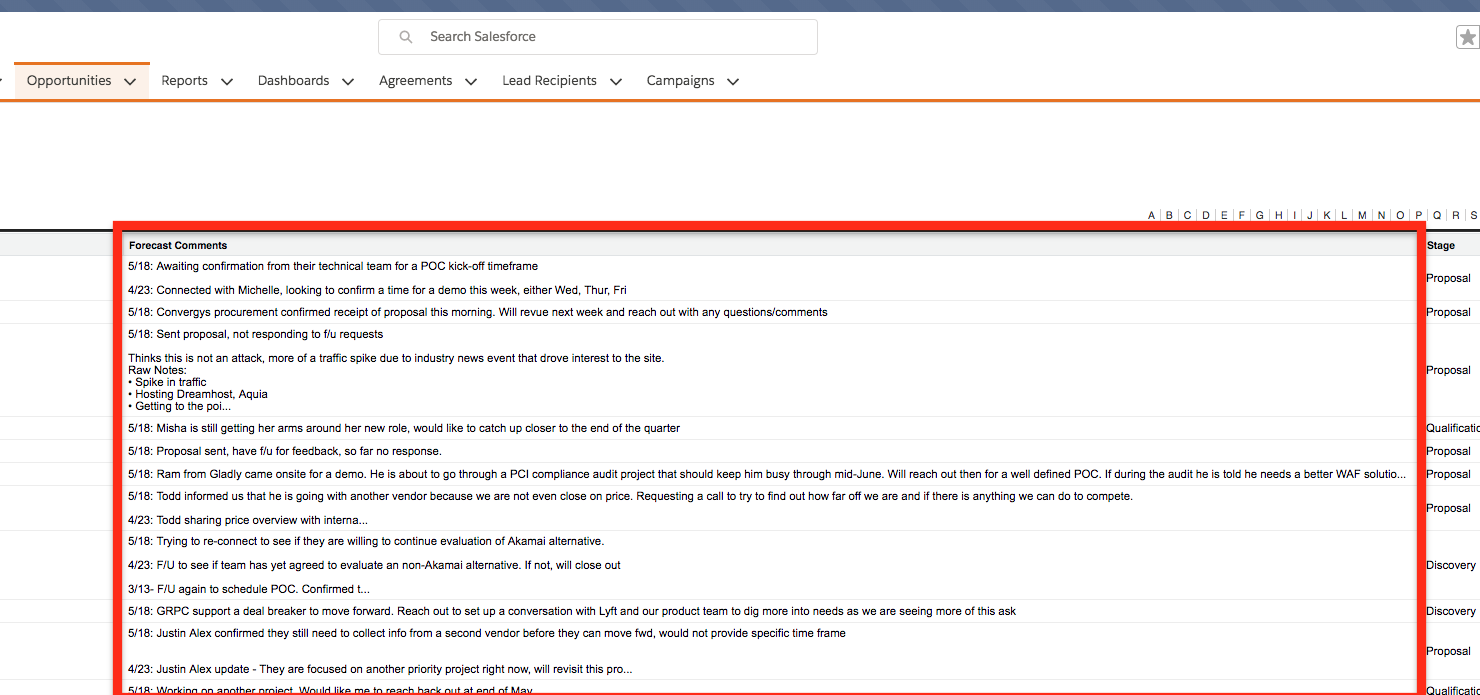Image resolution: width=1480 pixels, height=695 pixels.
Task: Expand the Lead Recipients chevron menu
Action: coord(615,82)
